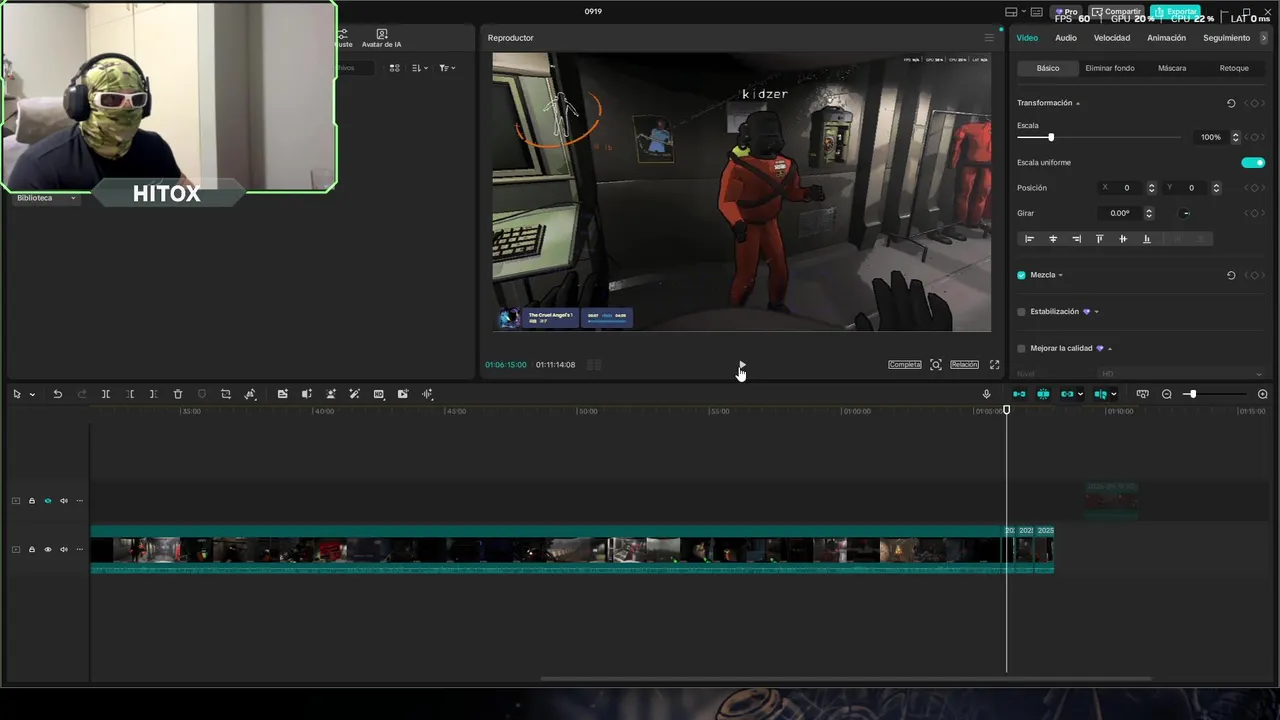Click the audio waveform icon in toolbar
This screenshot has width=1280, height=720.
(x=427, y=394)
